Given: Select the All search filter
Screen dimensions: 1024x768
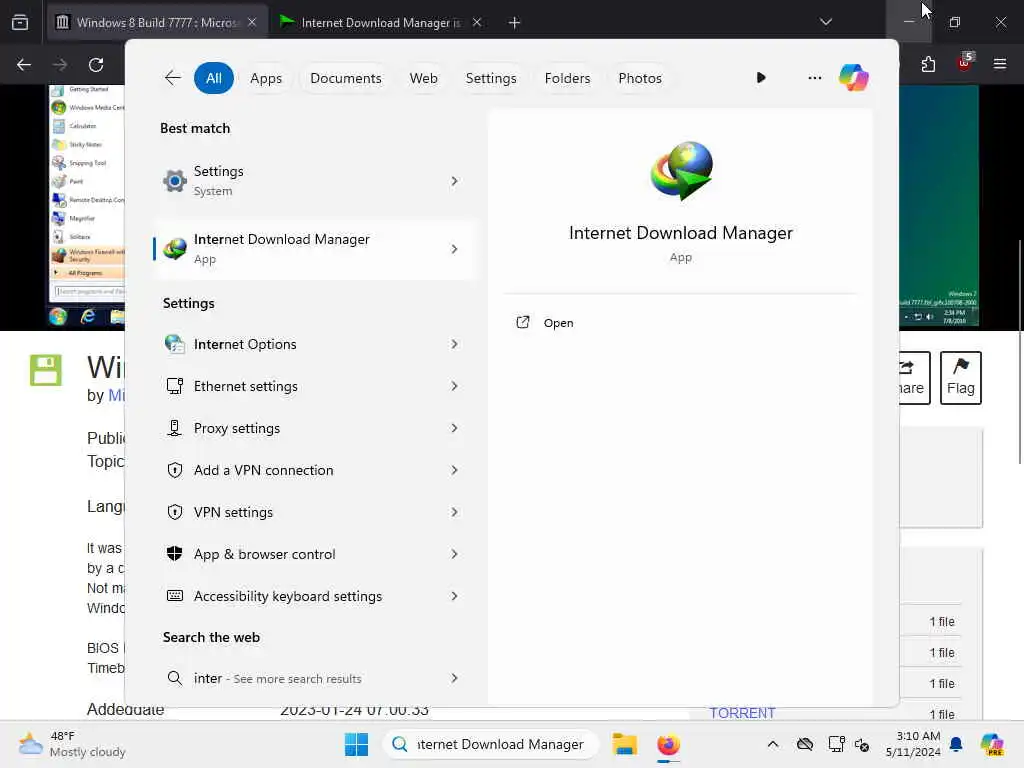Looking at the screenshot, I should point(214,78).
